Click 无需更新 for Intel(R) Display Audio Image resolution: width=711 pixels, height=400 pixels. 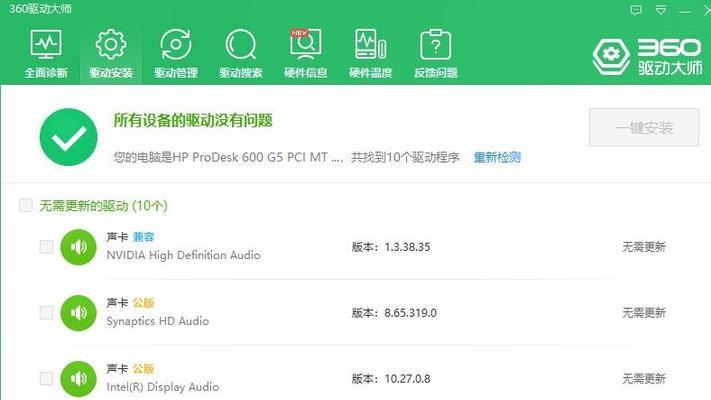(644, 379)
